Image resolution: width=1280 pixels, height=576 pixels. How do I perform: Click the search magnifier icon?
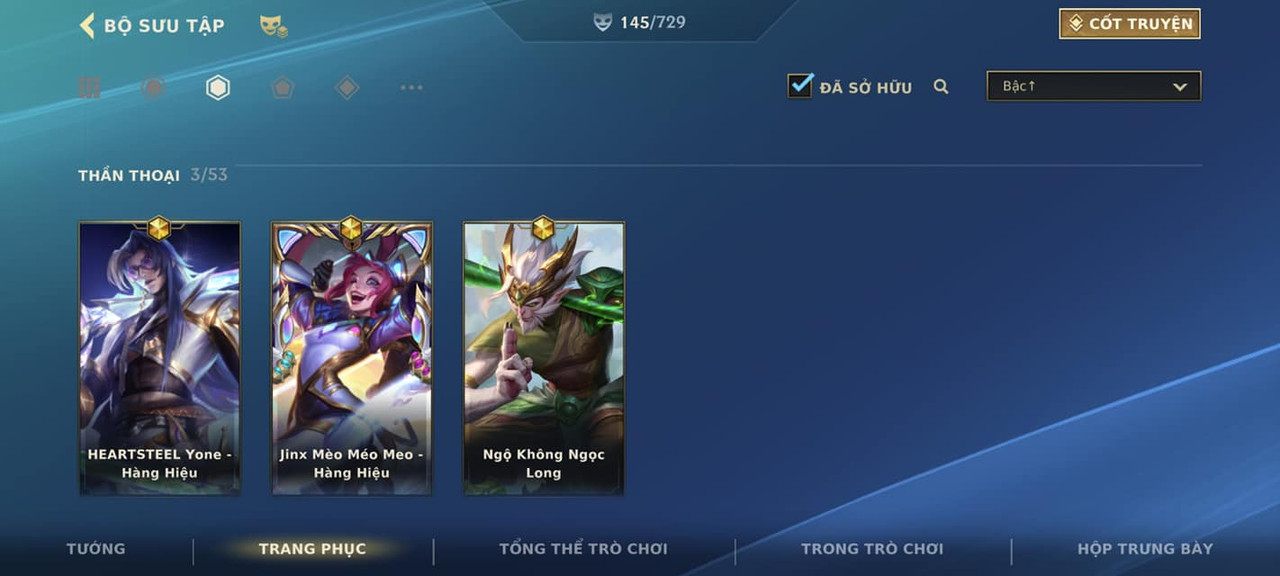[941, 87]
